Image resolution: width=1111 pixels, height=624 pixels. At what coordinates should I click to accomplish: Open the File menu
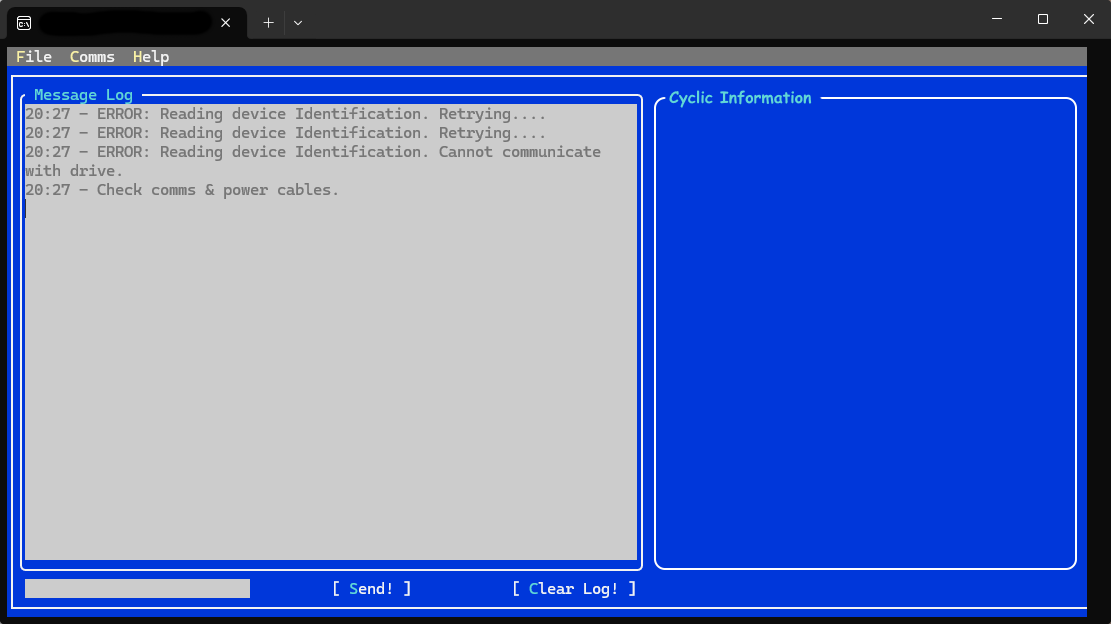click(x=33, y=57)
